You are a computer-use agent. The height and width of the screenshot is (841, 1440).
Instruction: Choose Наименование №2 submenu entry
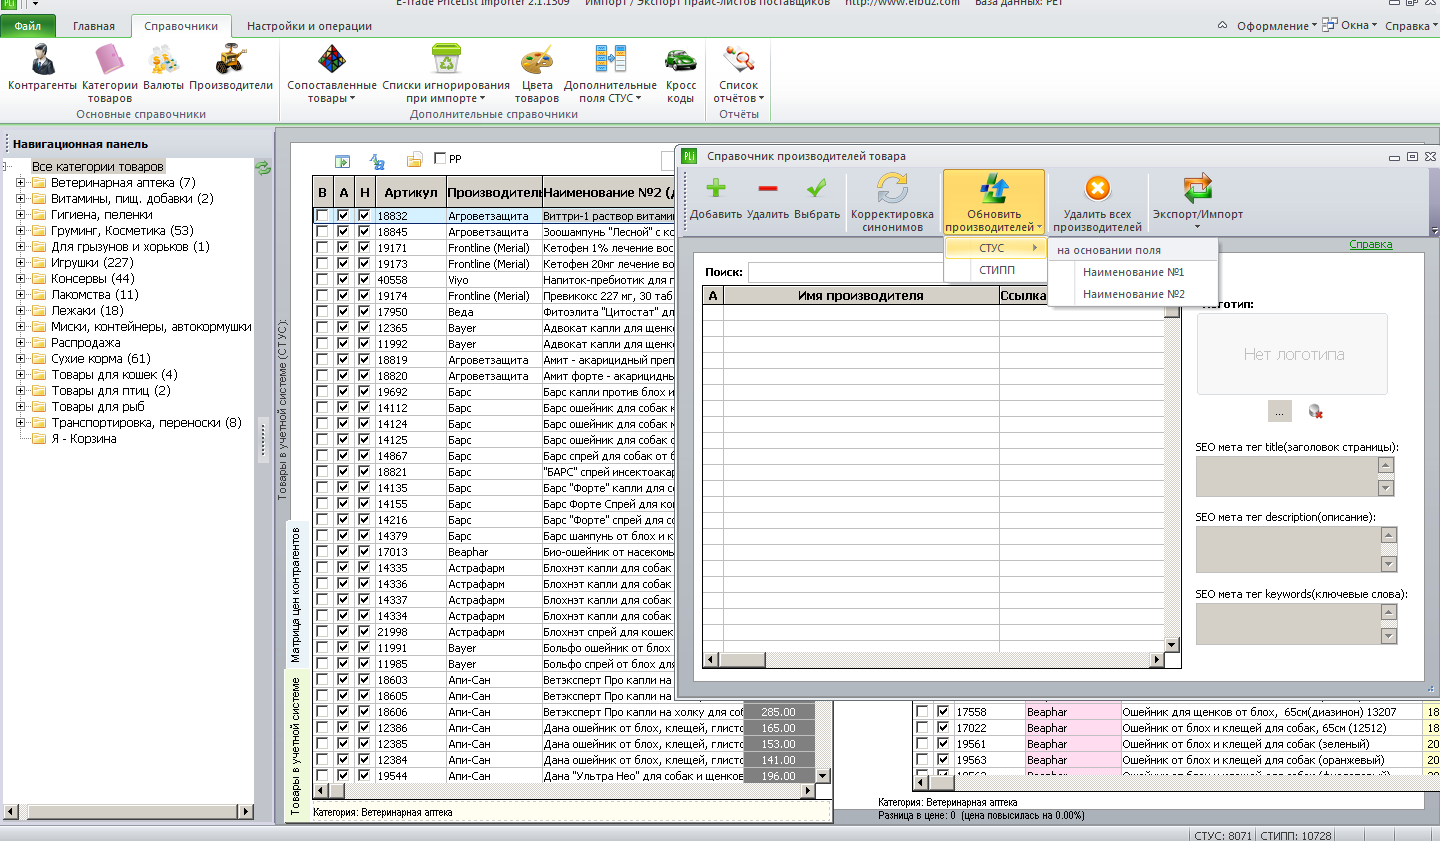1133,294
